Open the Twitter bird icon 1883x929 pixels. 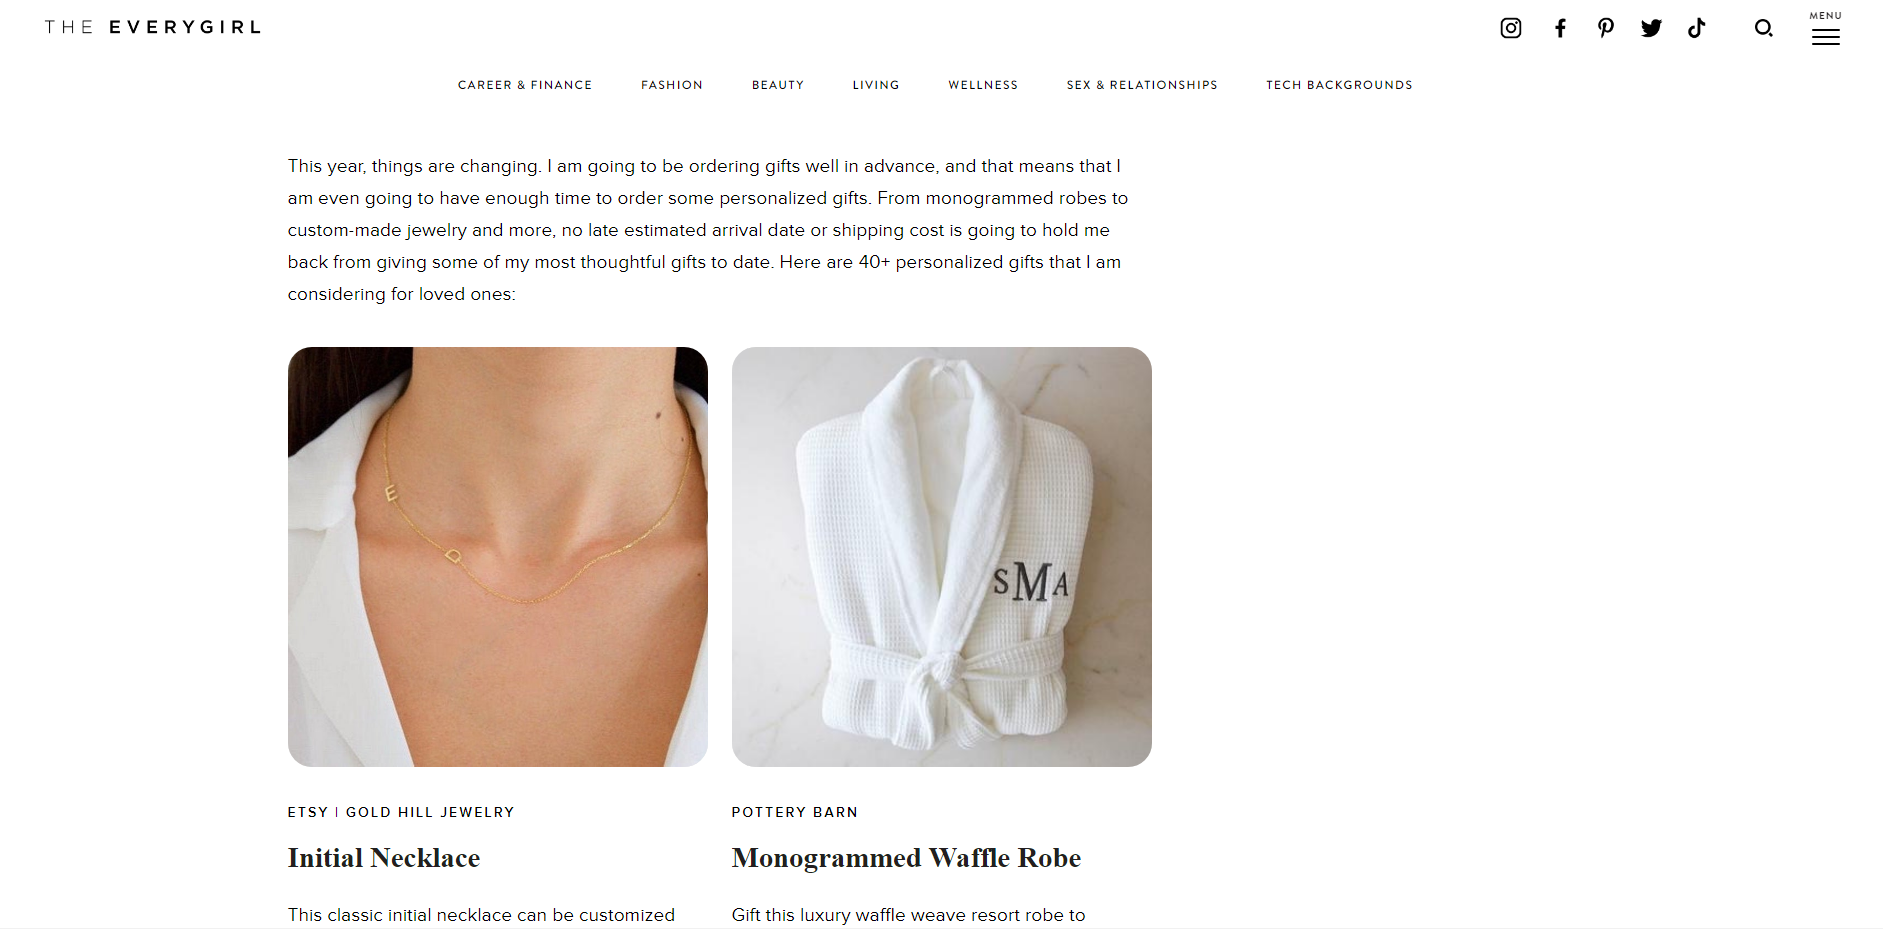(1651, 28)
